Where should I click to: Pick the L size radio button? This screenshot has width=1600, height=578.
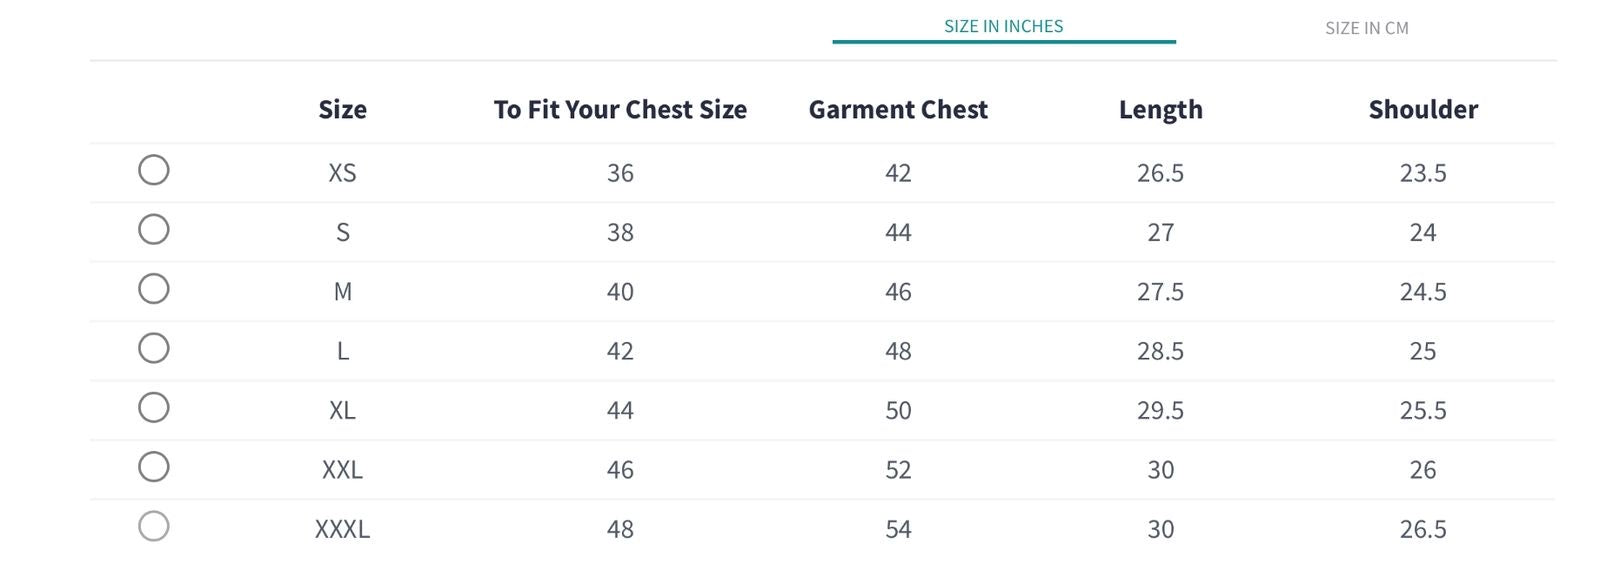click(x=153, y=348)
